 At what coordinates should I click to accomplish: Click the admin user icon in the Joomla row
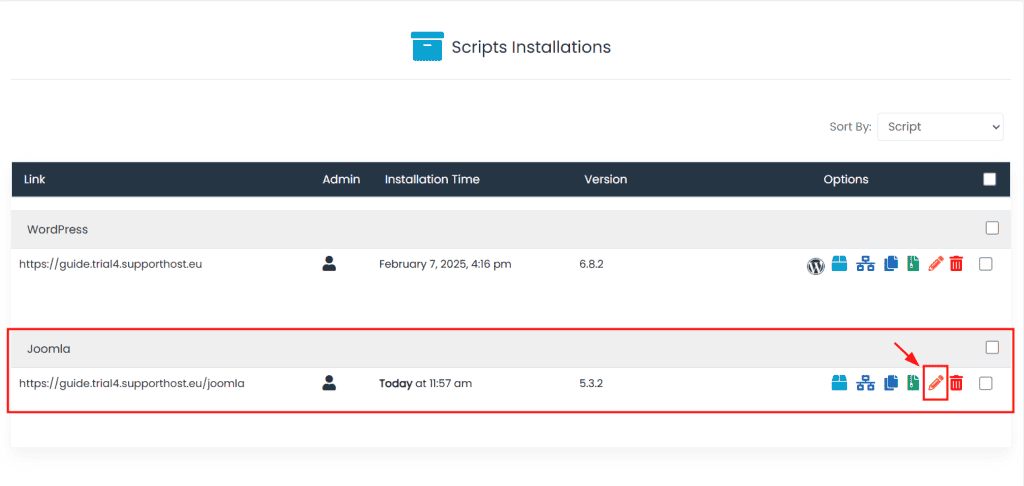330,383
